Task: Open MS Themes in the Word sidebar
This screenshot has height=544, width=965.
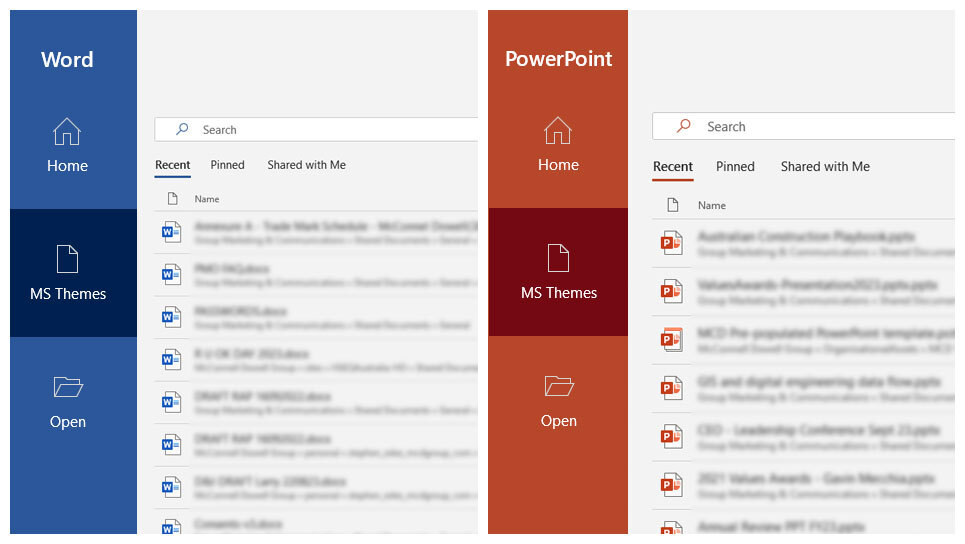Action: click(73, 273)
